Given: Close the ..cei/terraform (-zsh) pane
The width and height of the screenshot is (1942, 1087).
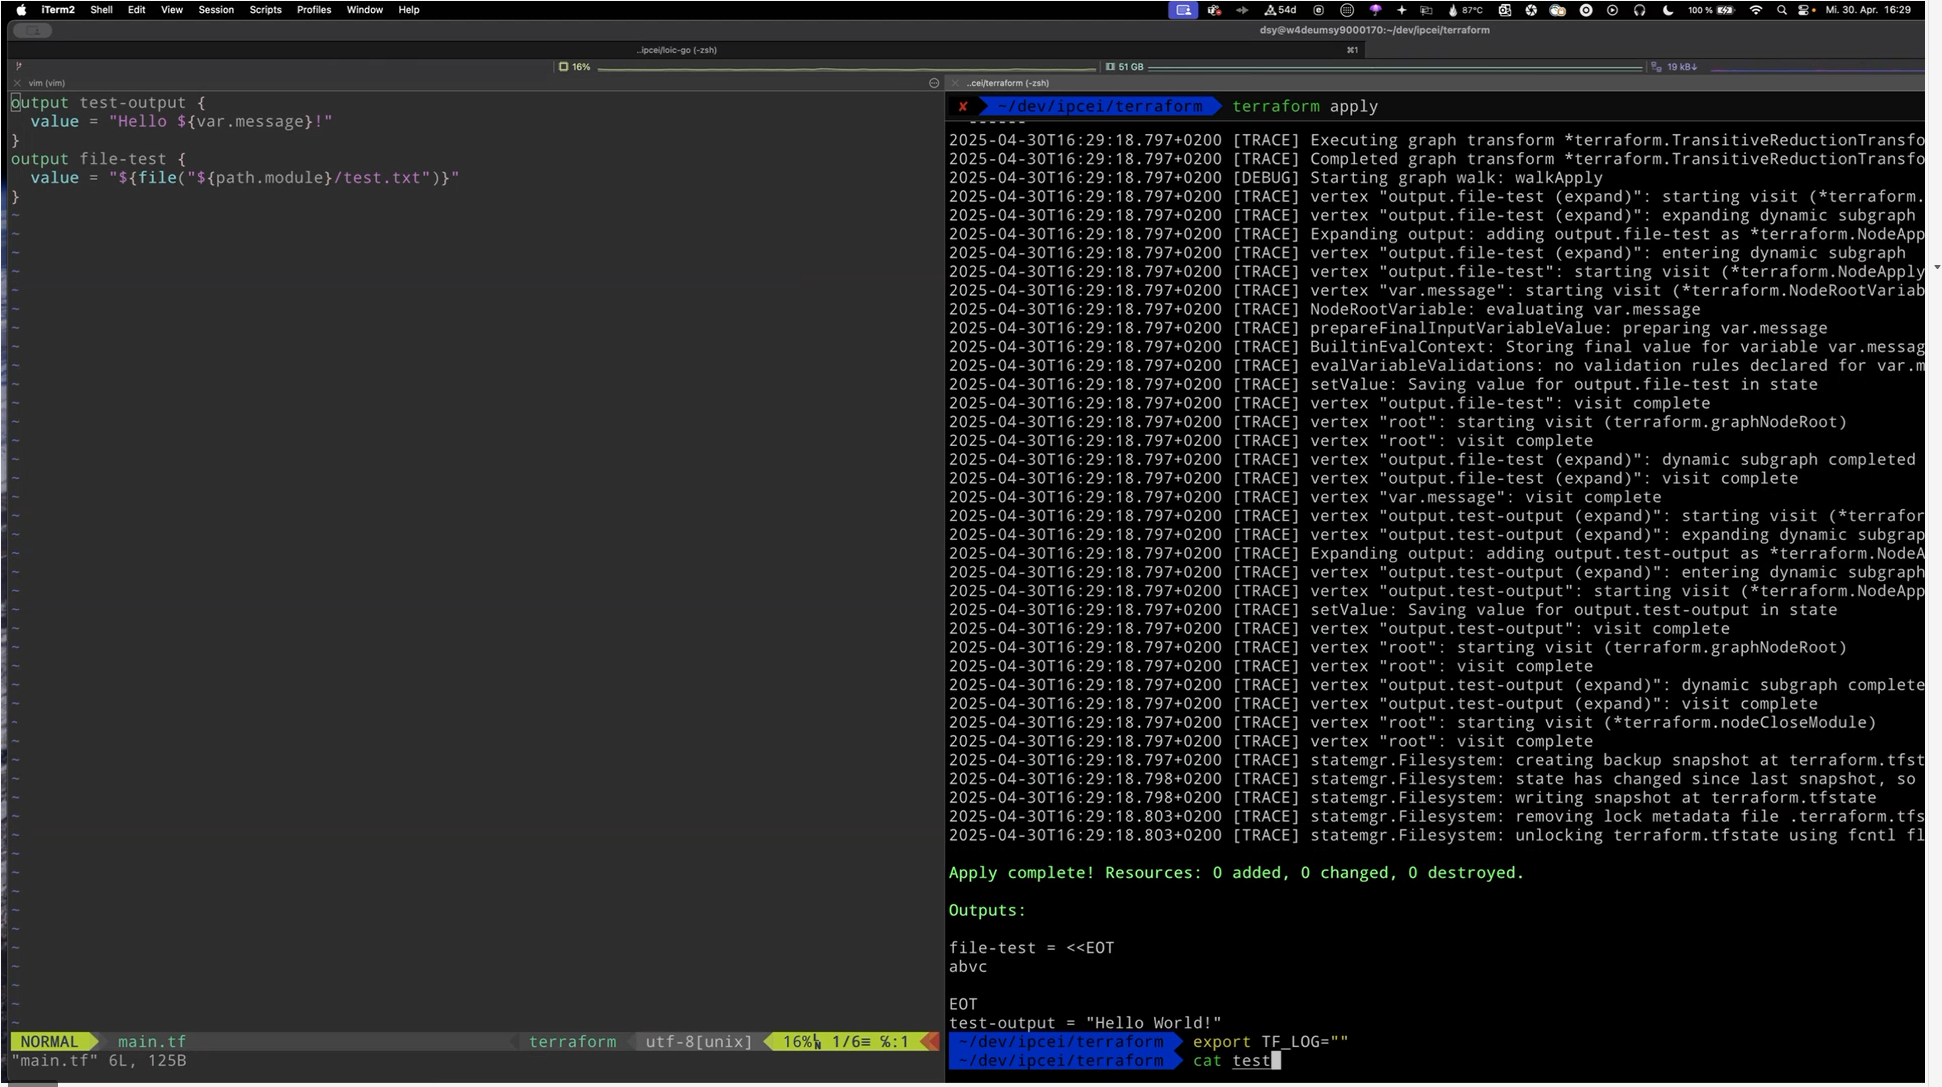Looking at the screenshot, I should coord(955,83).
